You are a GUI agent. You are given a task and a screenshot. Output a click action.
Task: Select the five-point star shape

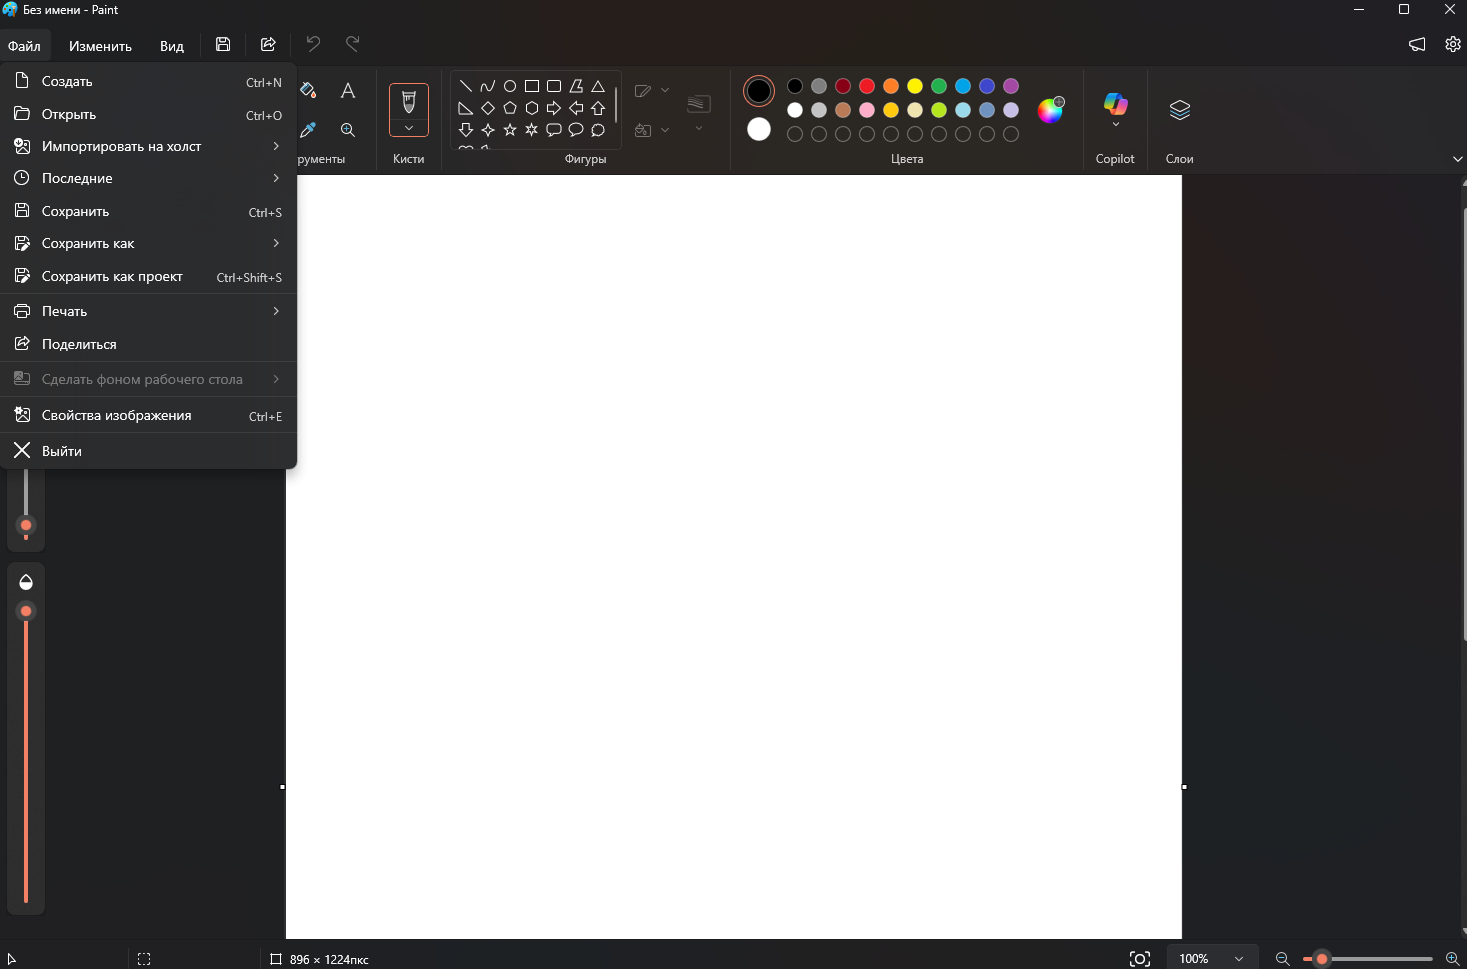[x=510, y=130]
